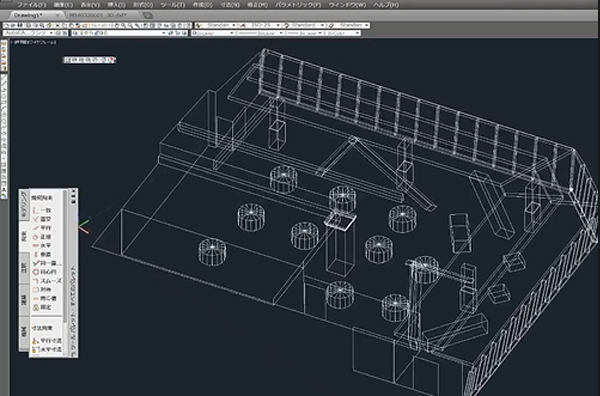Select the 平行寸法 aligned dimensional constraint
This screenshot has width=600, height=396.
47,340
